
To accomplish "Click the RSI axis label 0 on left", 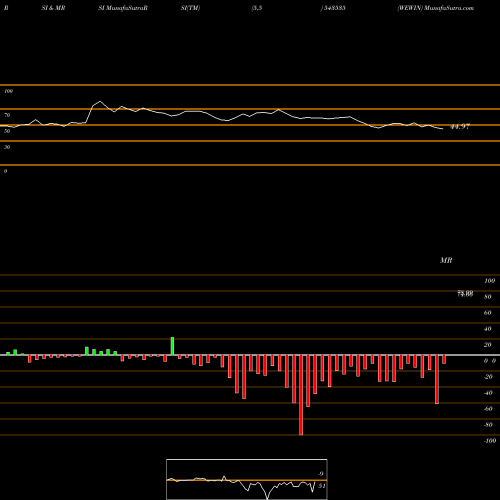I will (x=5, y=171).
